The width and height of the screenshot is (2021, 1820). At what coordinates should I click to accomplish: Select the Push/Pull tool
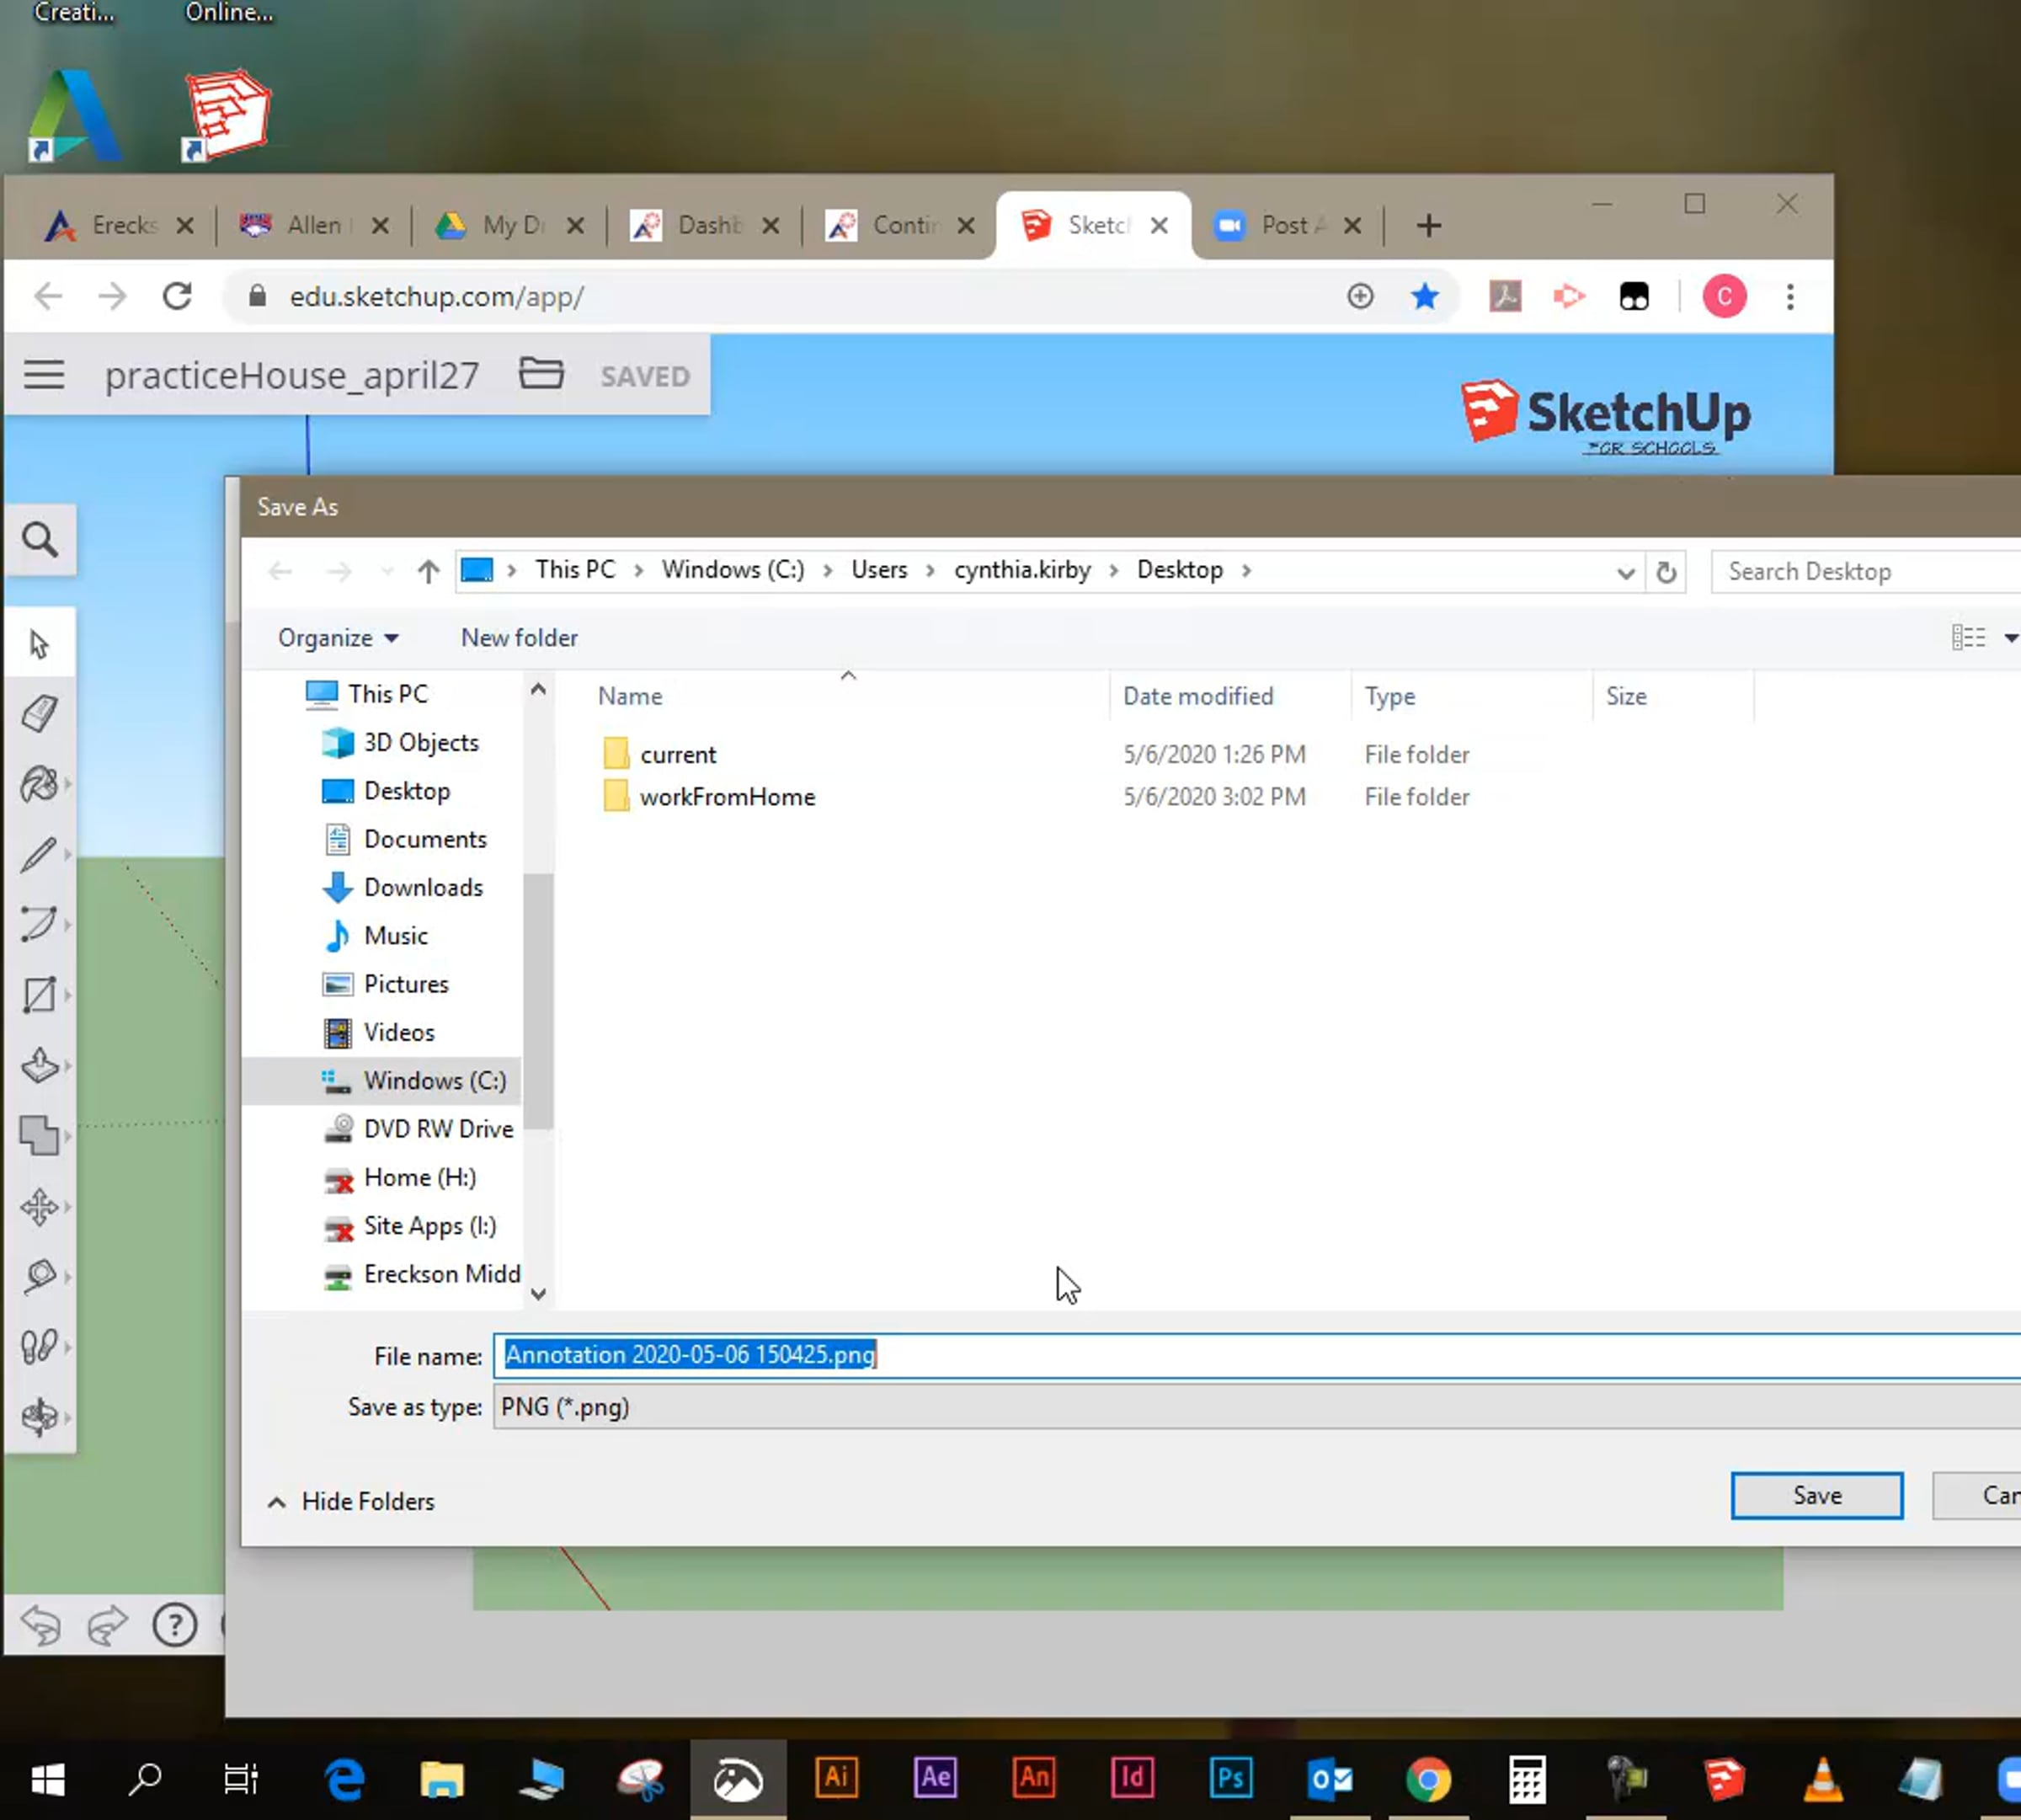(x=39, y=1066)
